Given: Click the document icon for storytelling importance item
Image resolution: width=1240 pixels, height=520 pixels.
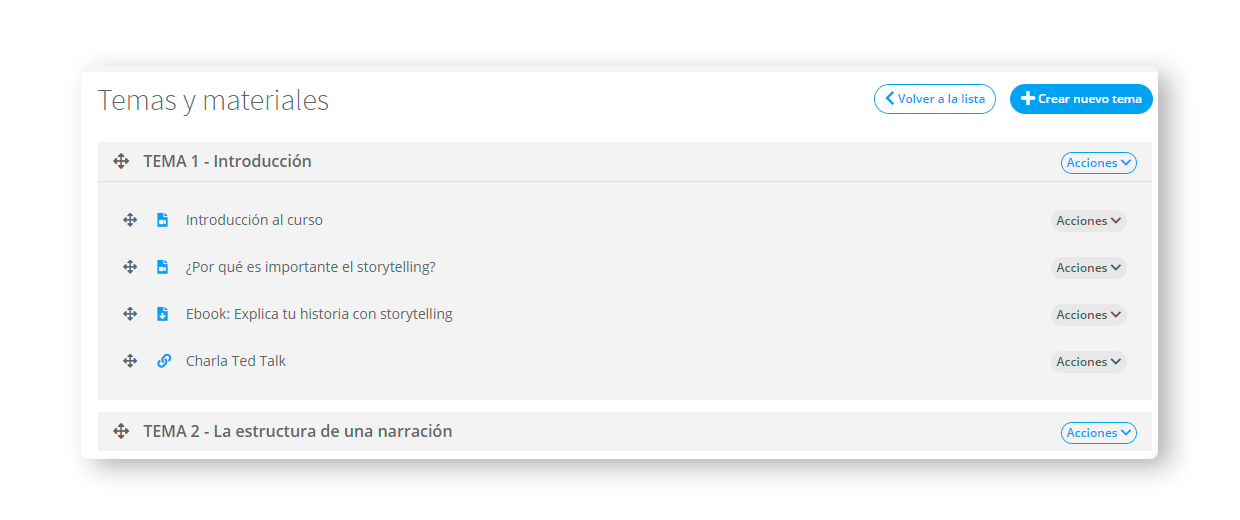Looking at the screenshot, I should coord(163,267).
